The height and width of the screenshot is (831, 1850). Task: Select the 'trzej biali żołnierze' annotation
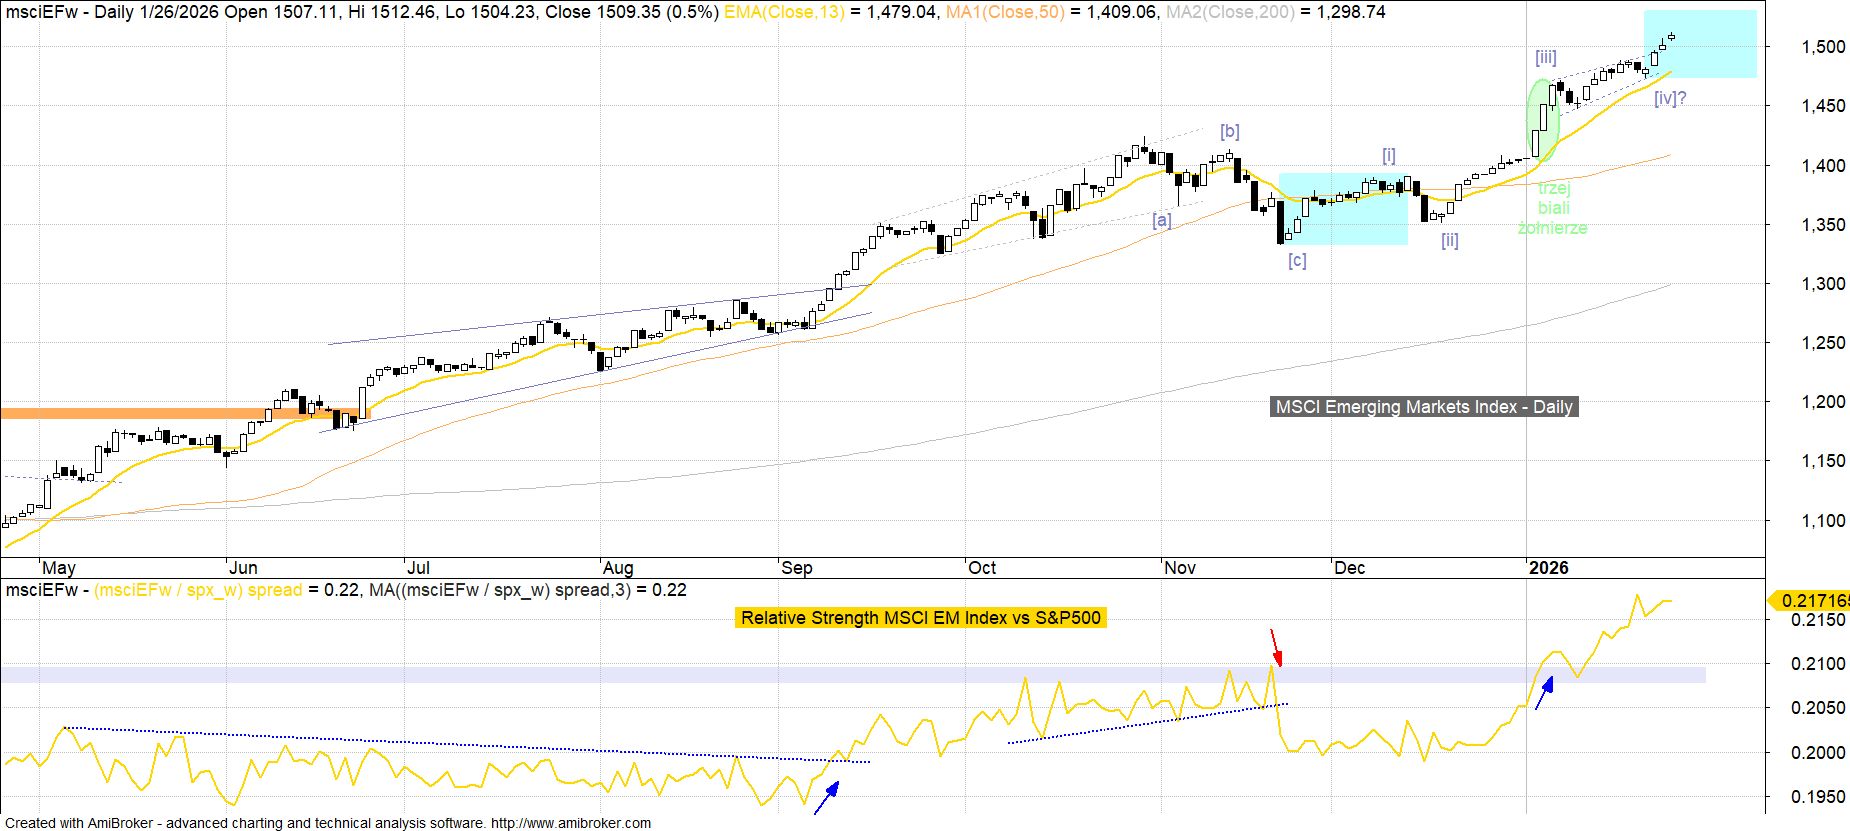click(1553, 208)
